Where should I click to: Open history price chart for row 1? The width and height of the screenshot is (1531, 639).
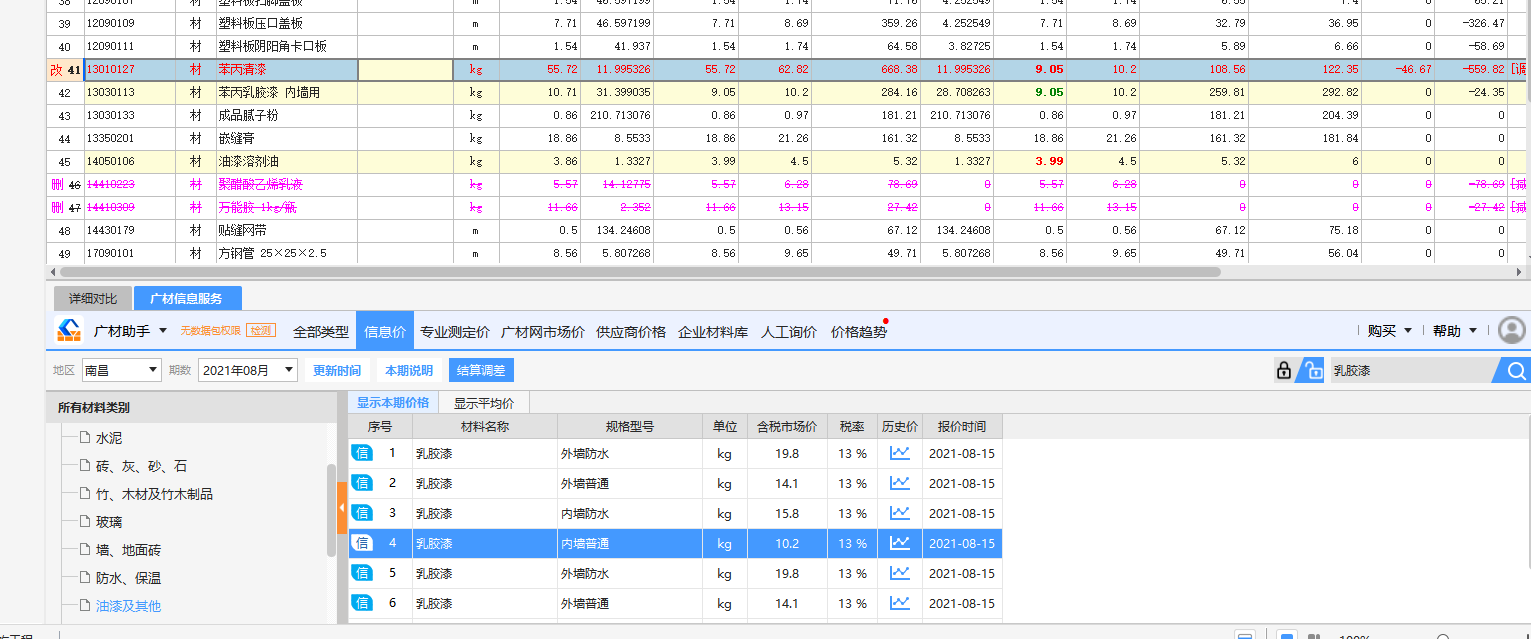pos(900,453)
